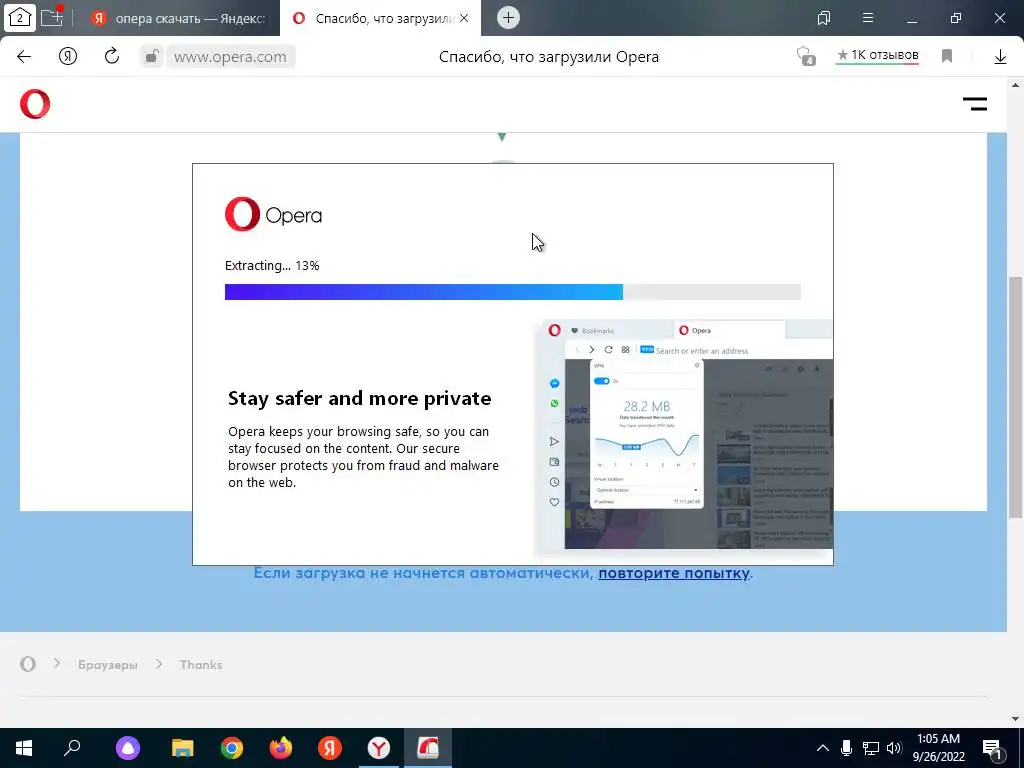
Task: Open the taskbar clock and date
Action: click(x=938, y=748)
